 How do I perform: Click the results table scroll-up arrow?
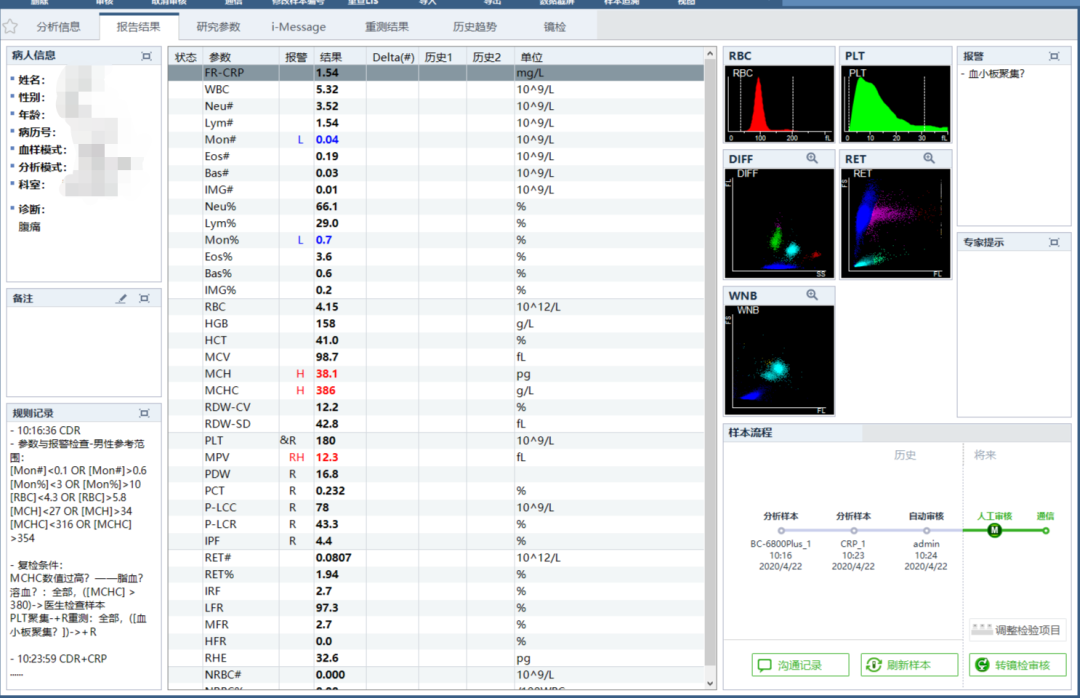710,54
